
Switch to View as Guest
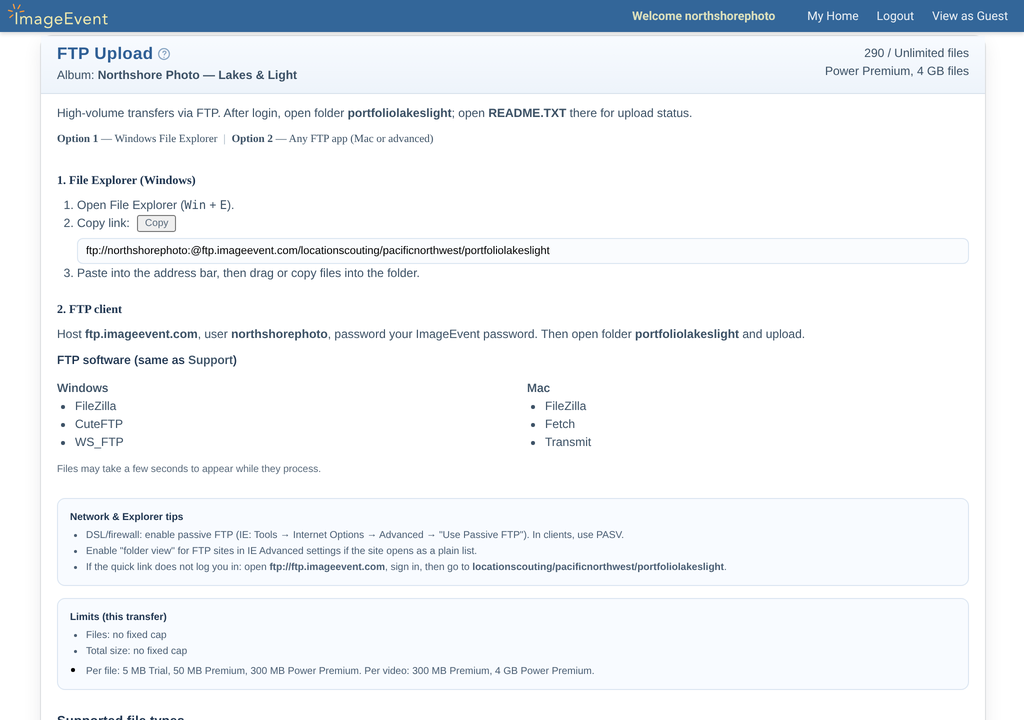[x=970, y=16]
